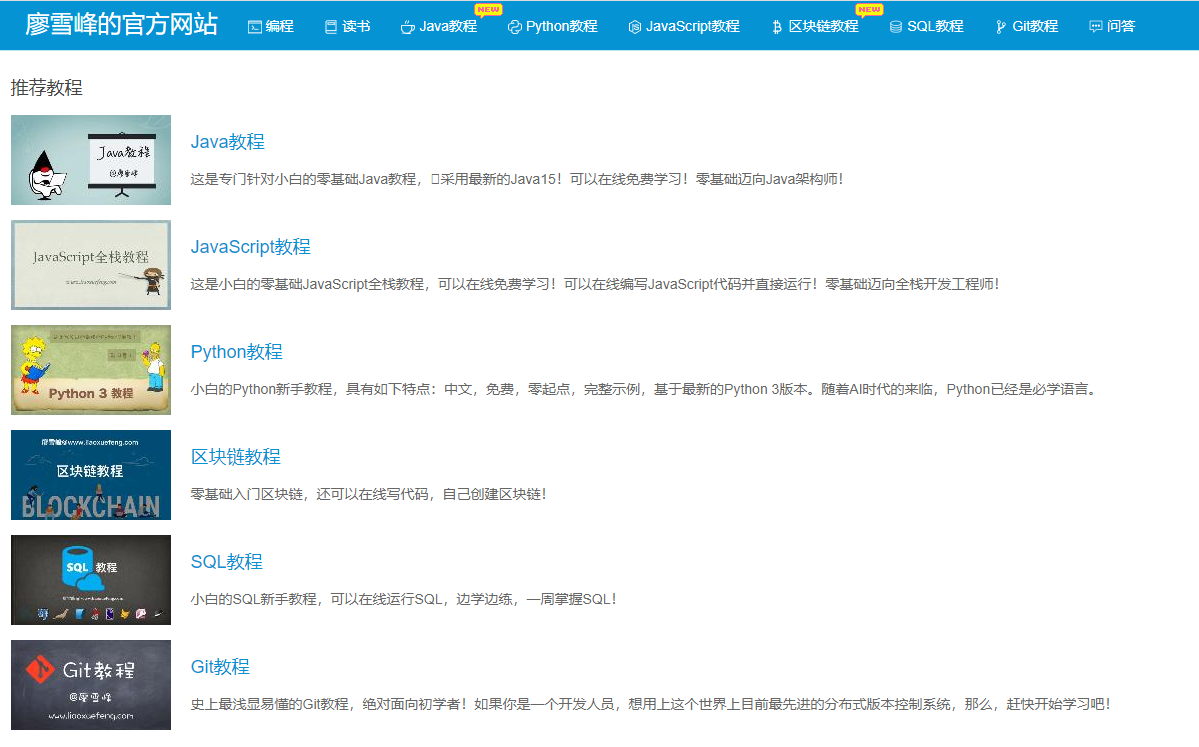Click the Python logo icon in the navigation bar

tap(514, 26)
